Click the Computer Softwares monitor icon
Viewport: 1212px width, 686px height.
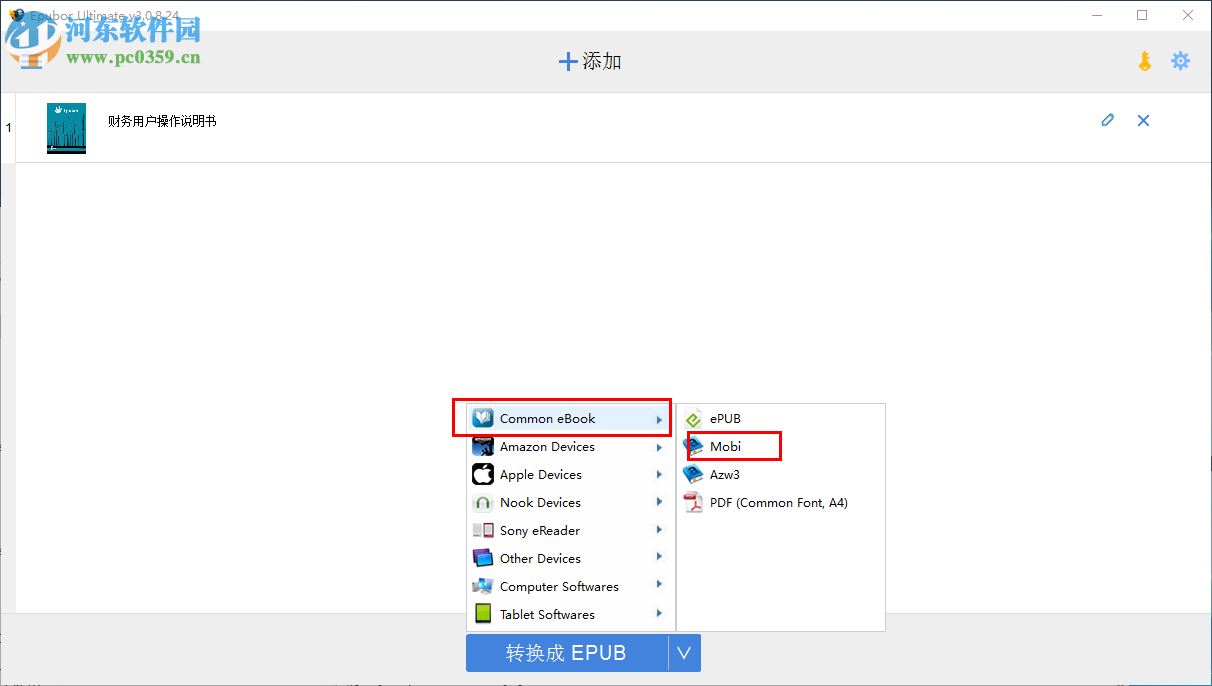pyautogui.click(x=483, y=586)
